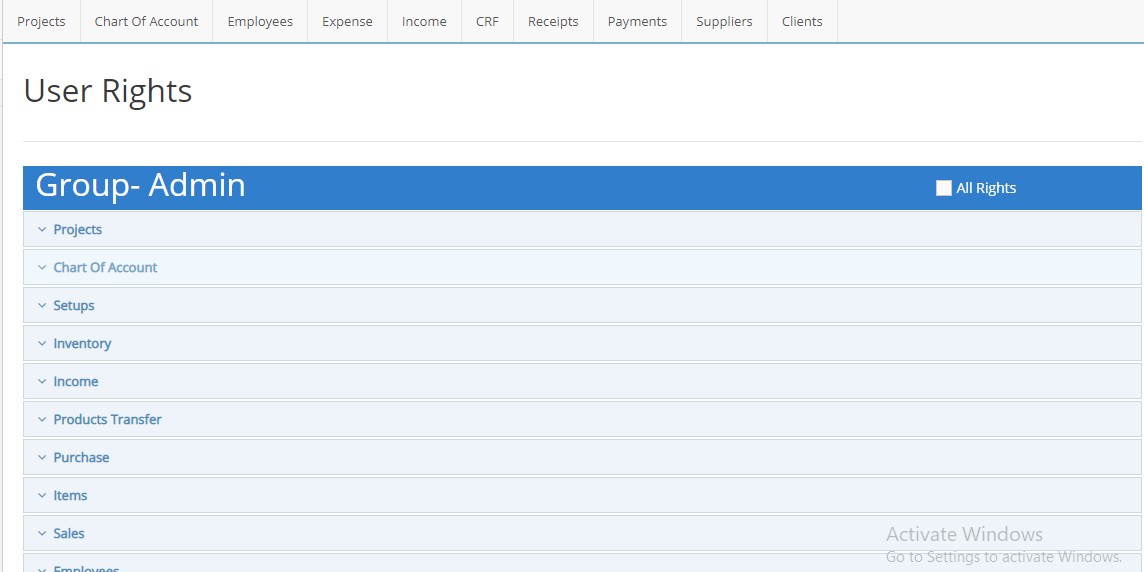This screenshot has width=1144, height=572.
Task: Select the CRF tab
Action: point(487,21)
